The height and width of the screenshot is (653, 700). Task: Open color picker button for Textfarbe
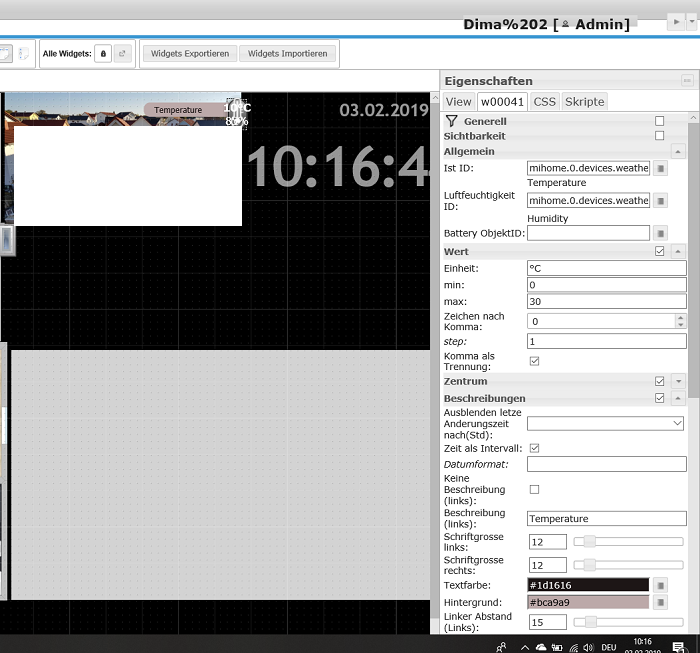[661, 585]
